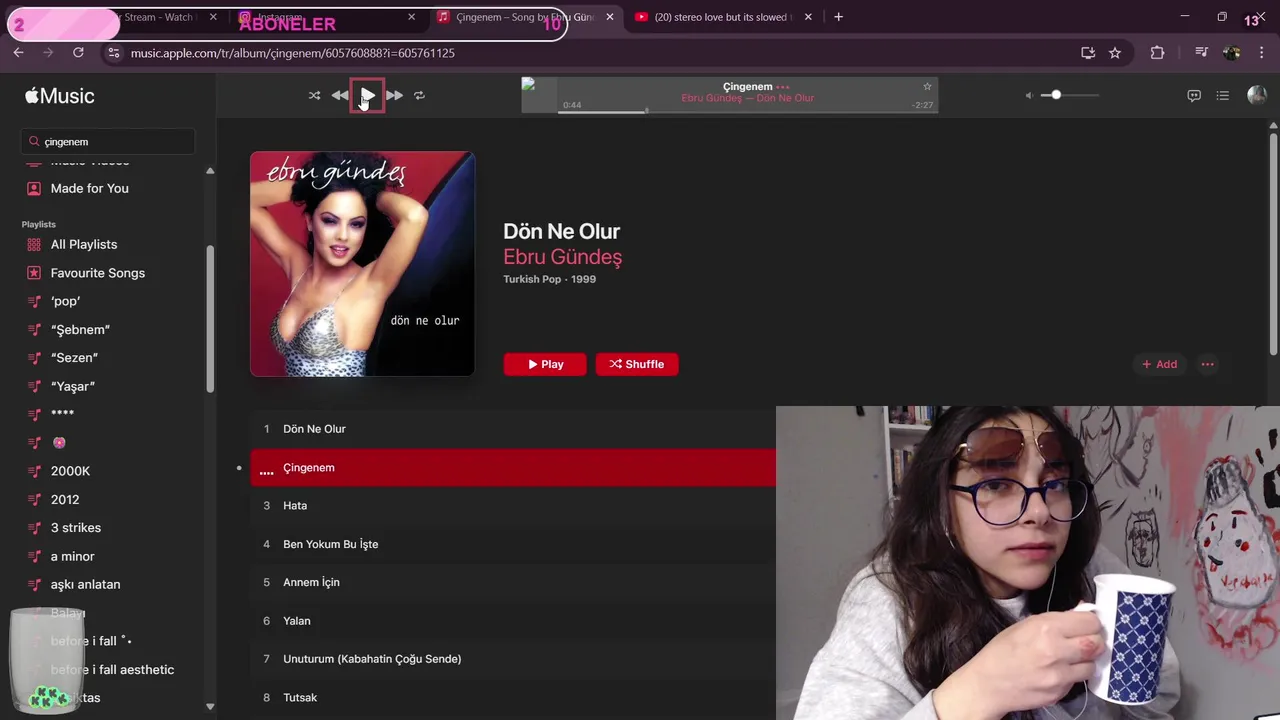Click the Turkish Pop genre link

click(x=532, y=279)
